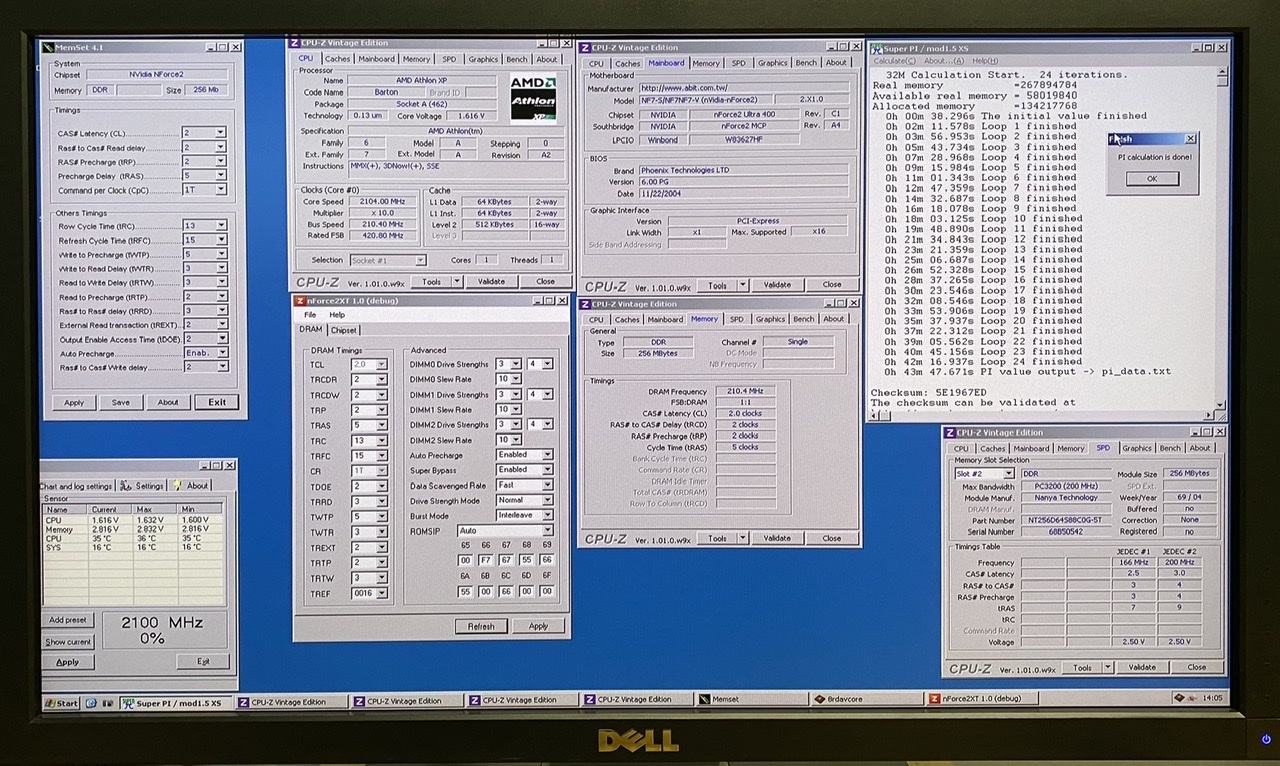This screenshot has height=766, width=1280.
Task: Click Close in the CPU-Z Memory window
Action: coord(831,538)
